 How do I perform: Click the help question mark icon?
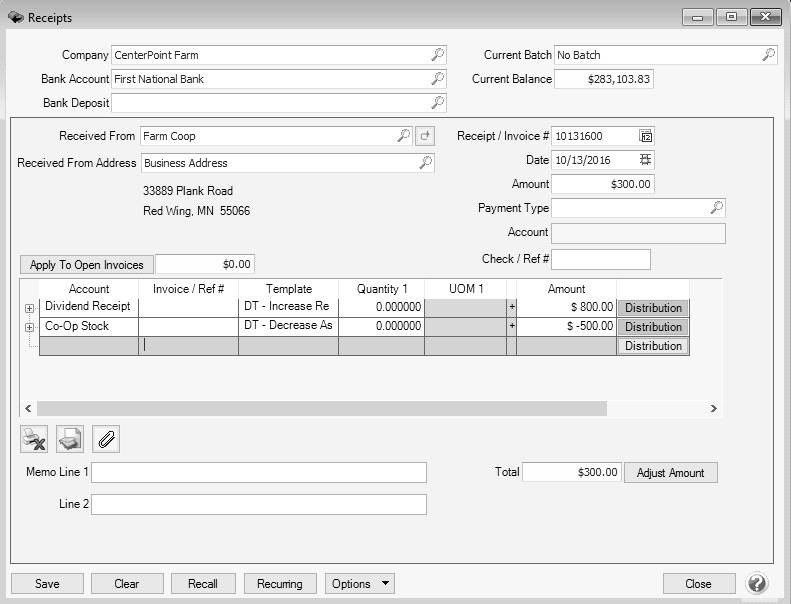(x=757, y=583)
